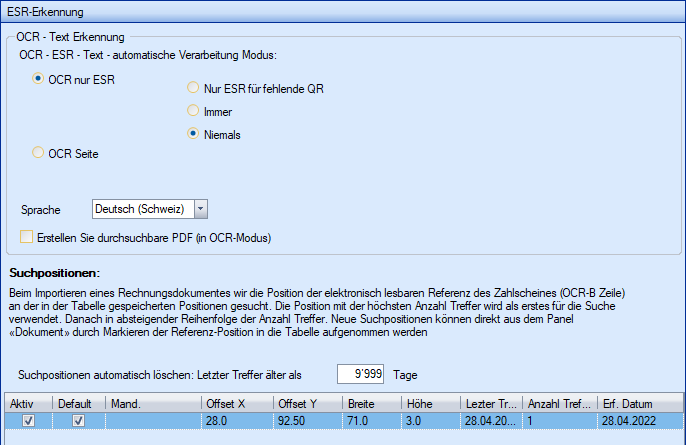Click the Suchpositionen: heading

[x=55, y=273]
